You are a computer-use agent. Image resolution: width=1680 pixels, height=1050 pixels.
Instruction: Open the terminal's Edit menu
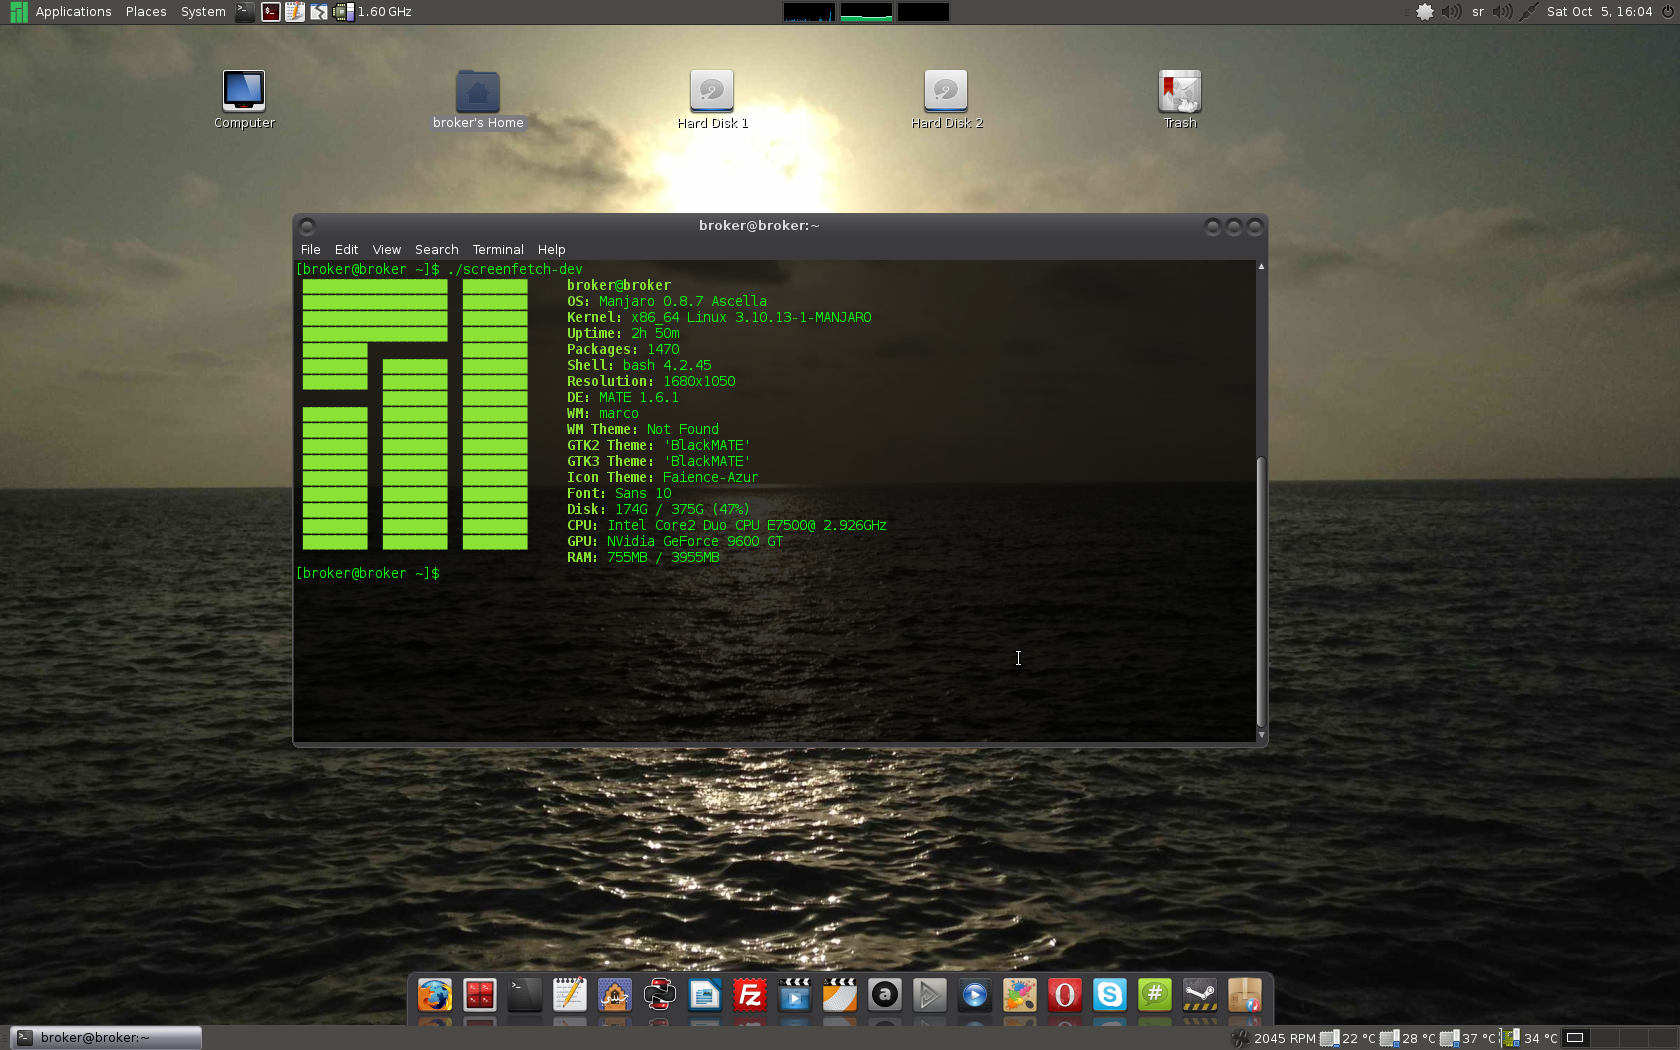tap(346, 250)
